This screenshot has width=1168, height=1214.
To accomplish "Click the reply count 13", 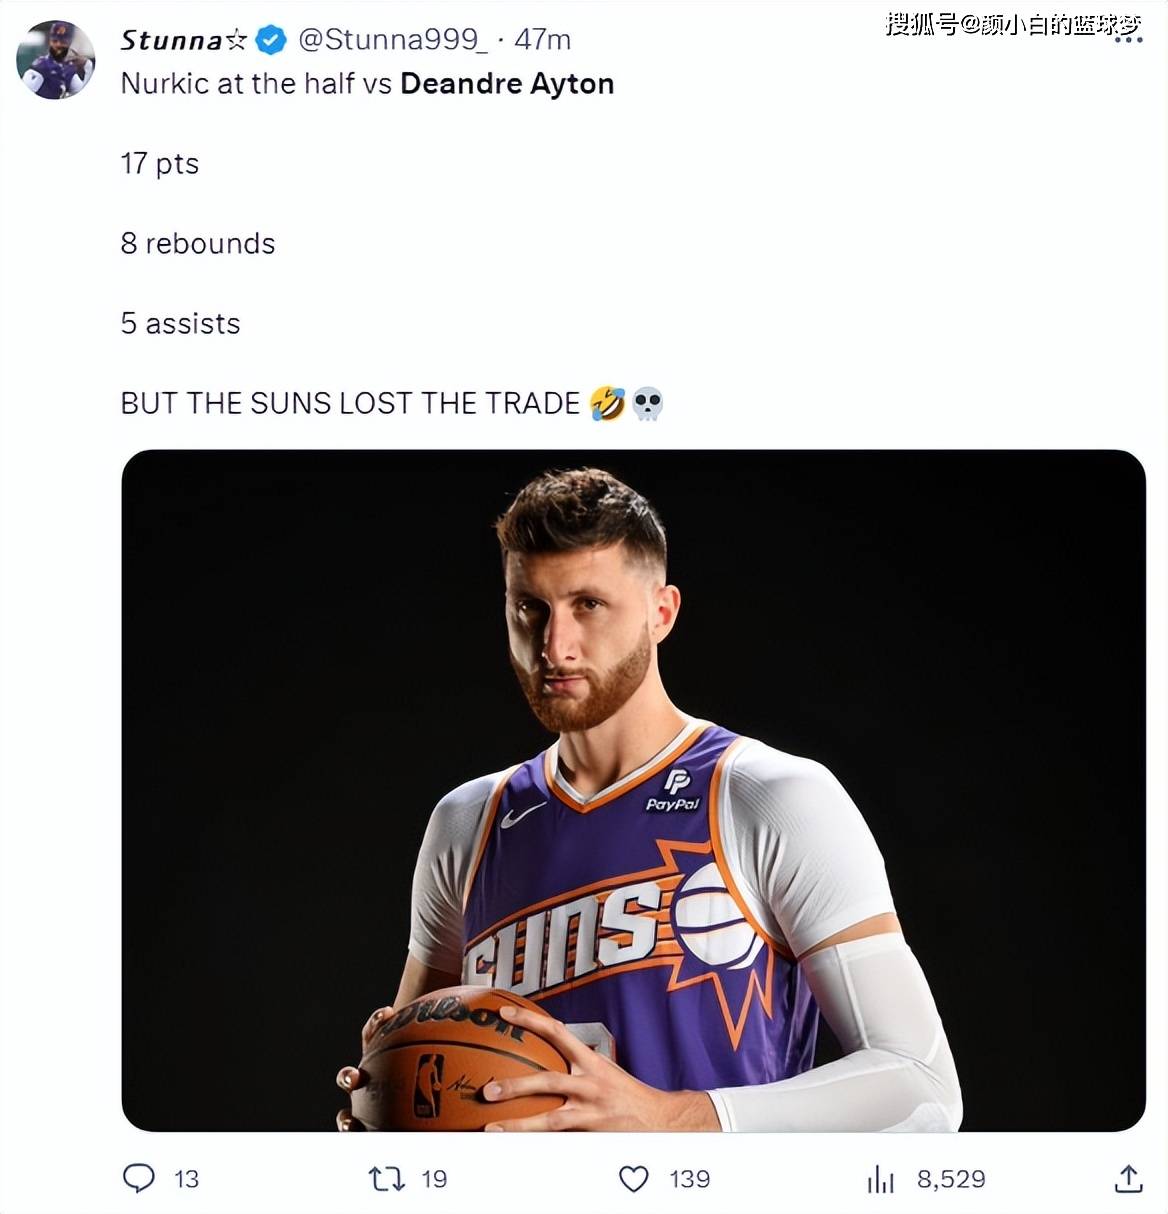I will click(x=186, y=1179).
